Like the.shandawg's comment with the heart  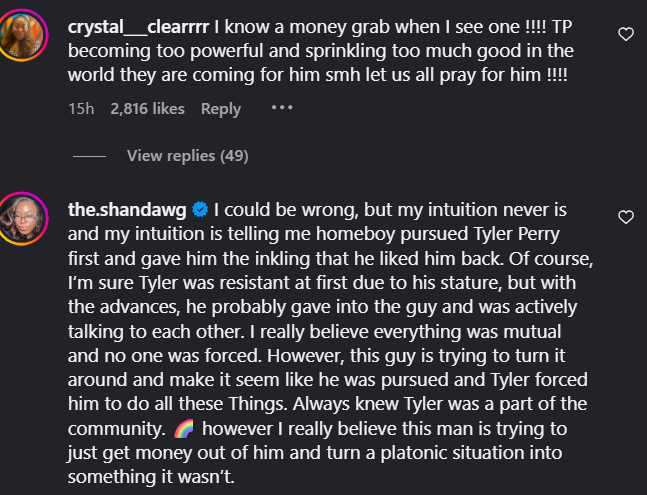tap(626, 216)
